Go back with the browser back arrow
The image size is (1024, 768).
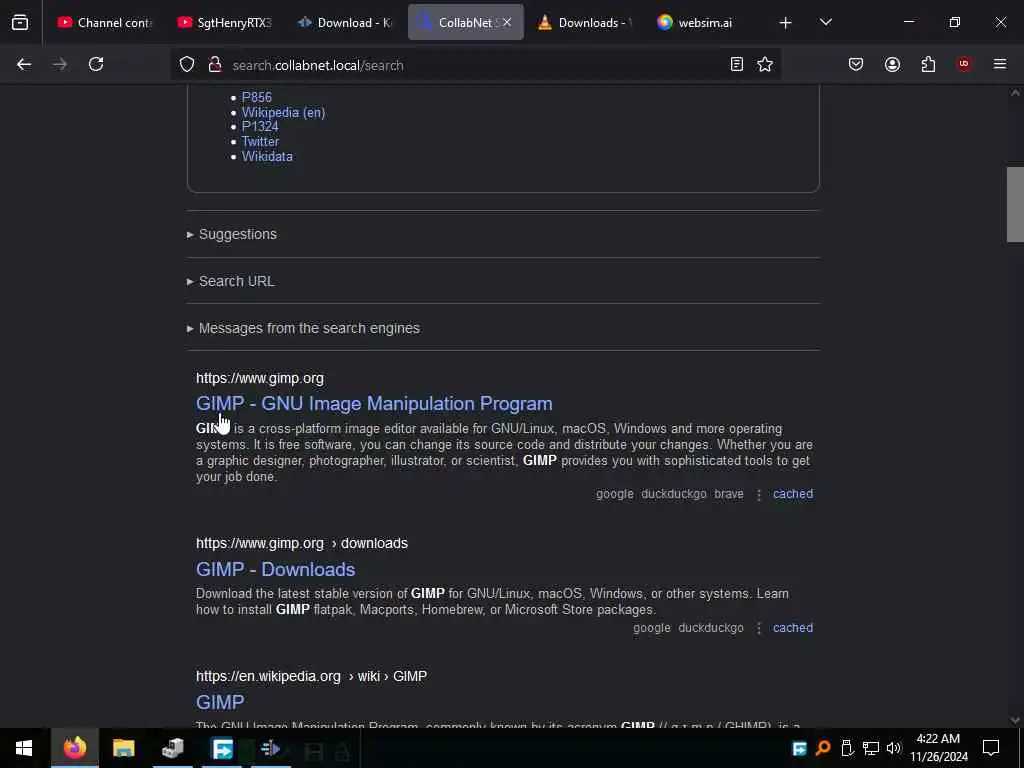(x=24, y=64)
